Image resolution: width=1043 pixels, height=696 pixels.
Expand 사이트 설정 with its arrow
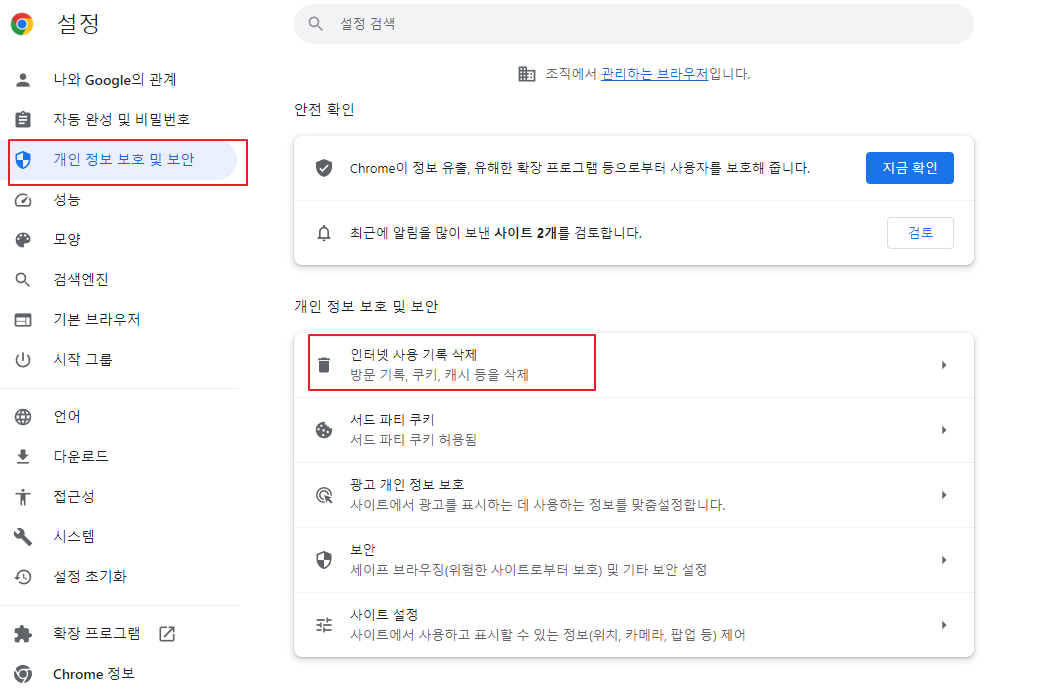pos(944,625)
